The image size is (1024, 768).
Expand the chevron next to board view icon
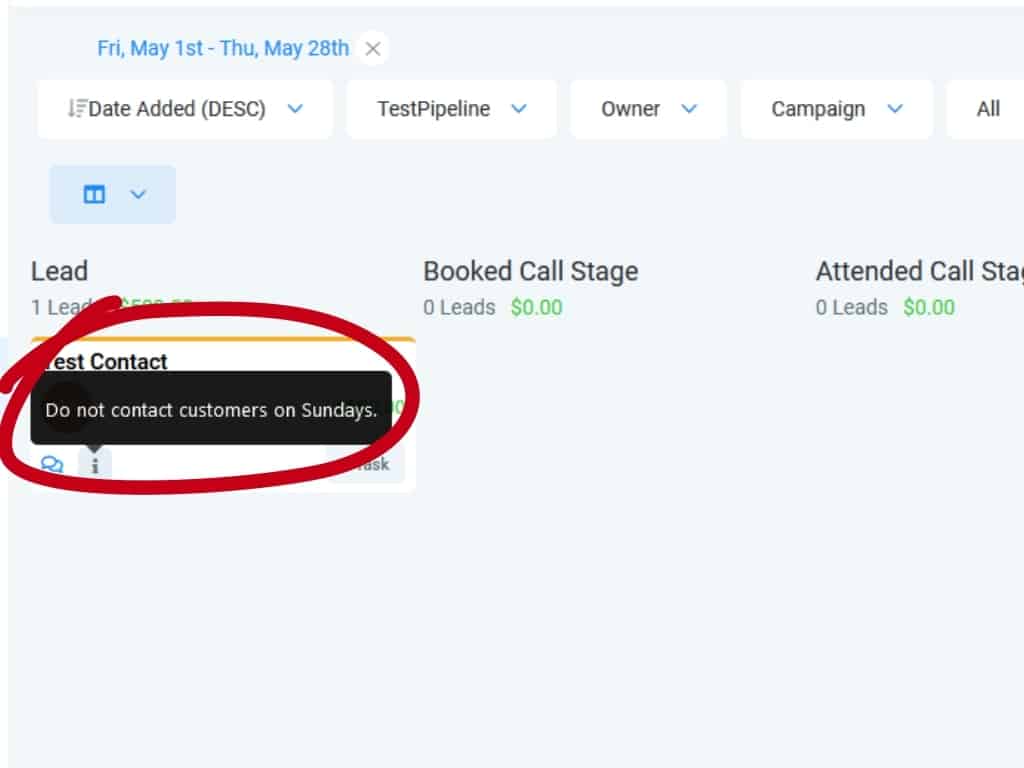[138, 194]
